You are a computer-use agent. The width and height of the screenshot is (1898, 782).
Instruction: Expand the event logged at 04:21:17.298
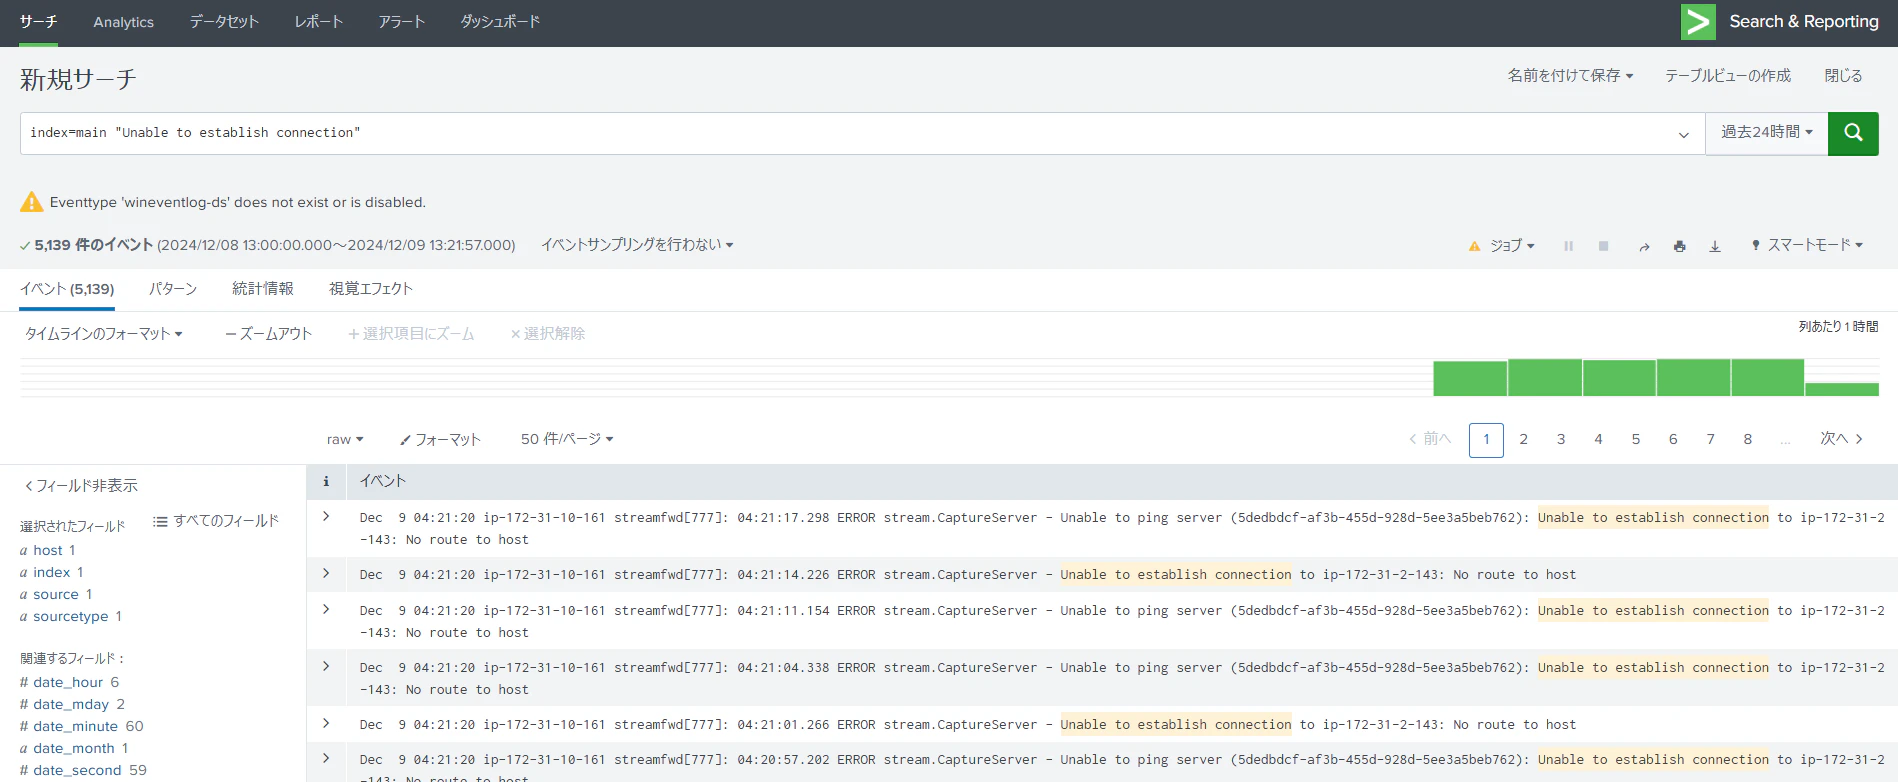(326, 517)
